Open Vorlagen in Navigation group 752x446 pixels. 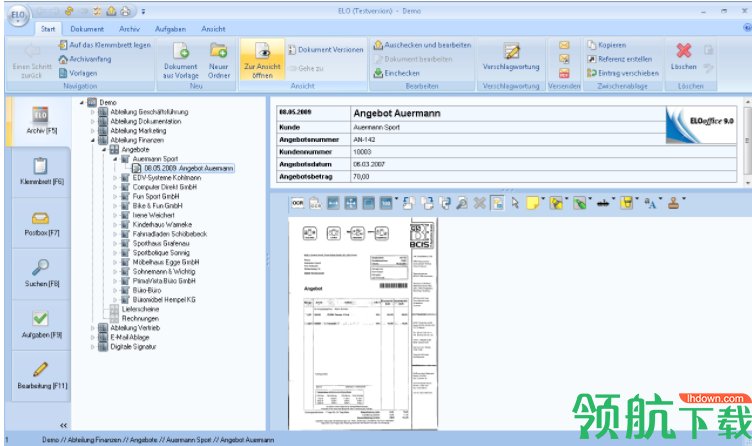click(78, 73)
